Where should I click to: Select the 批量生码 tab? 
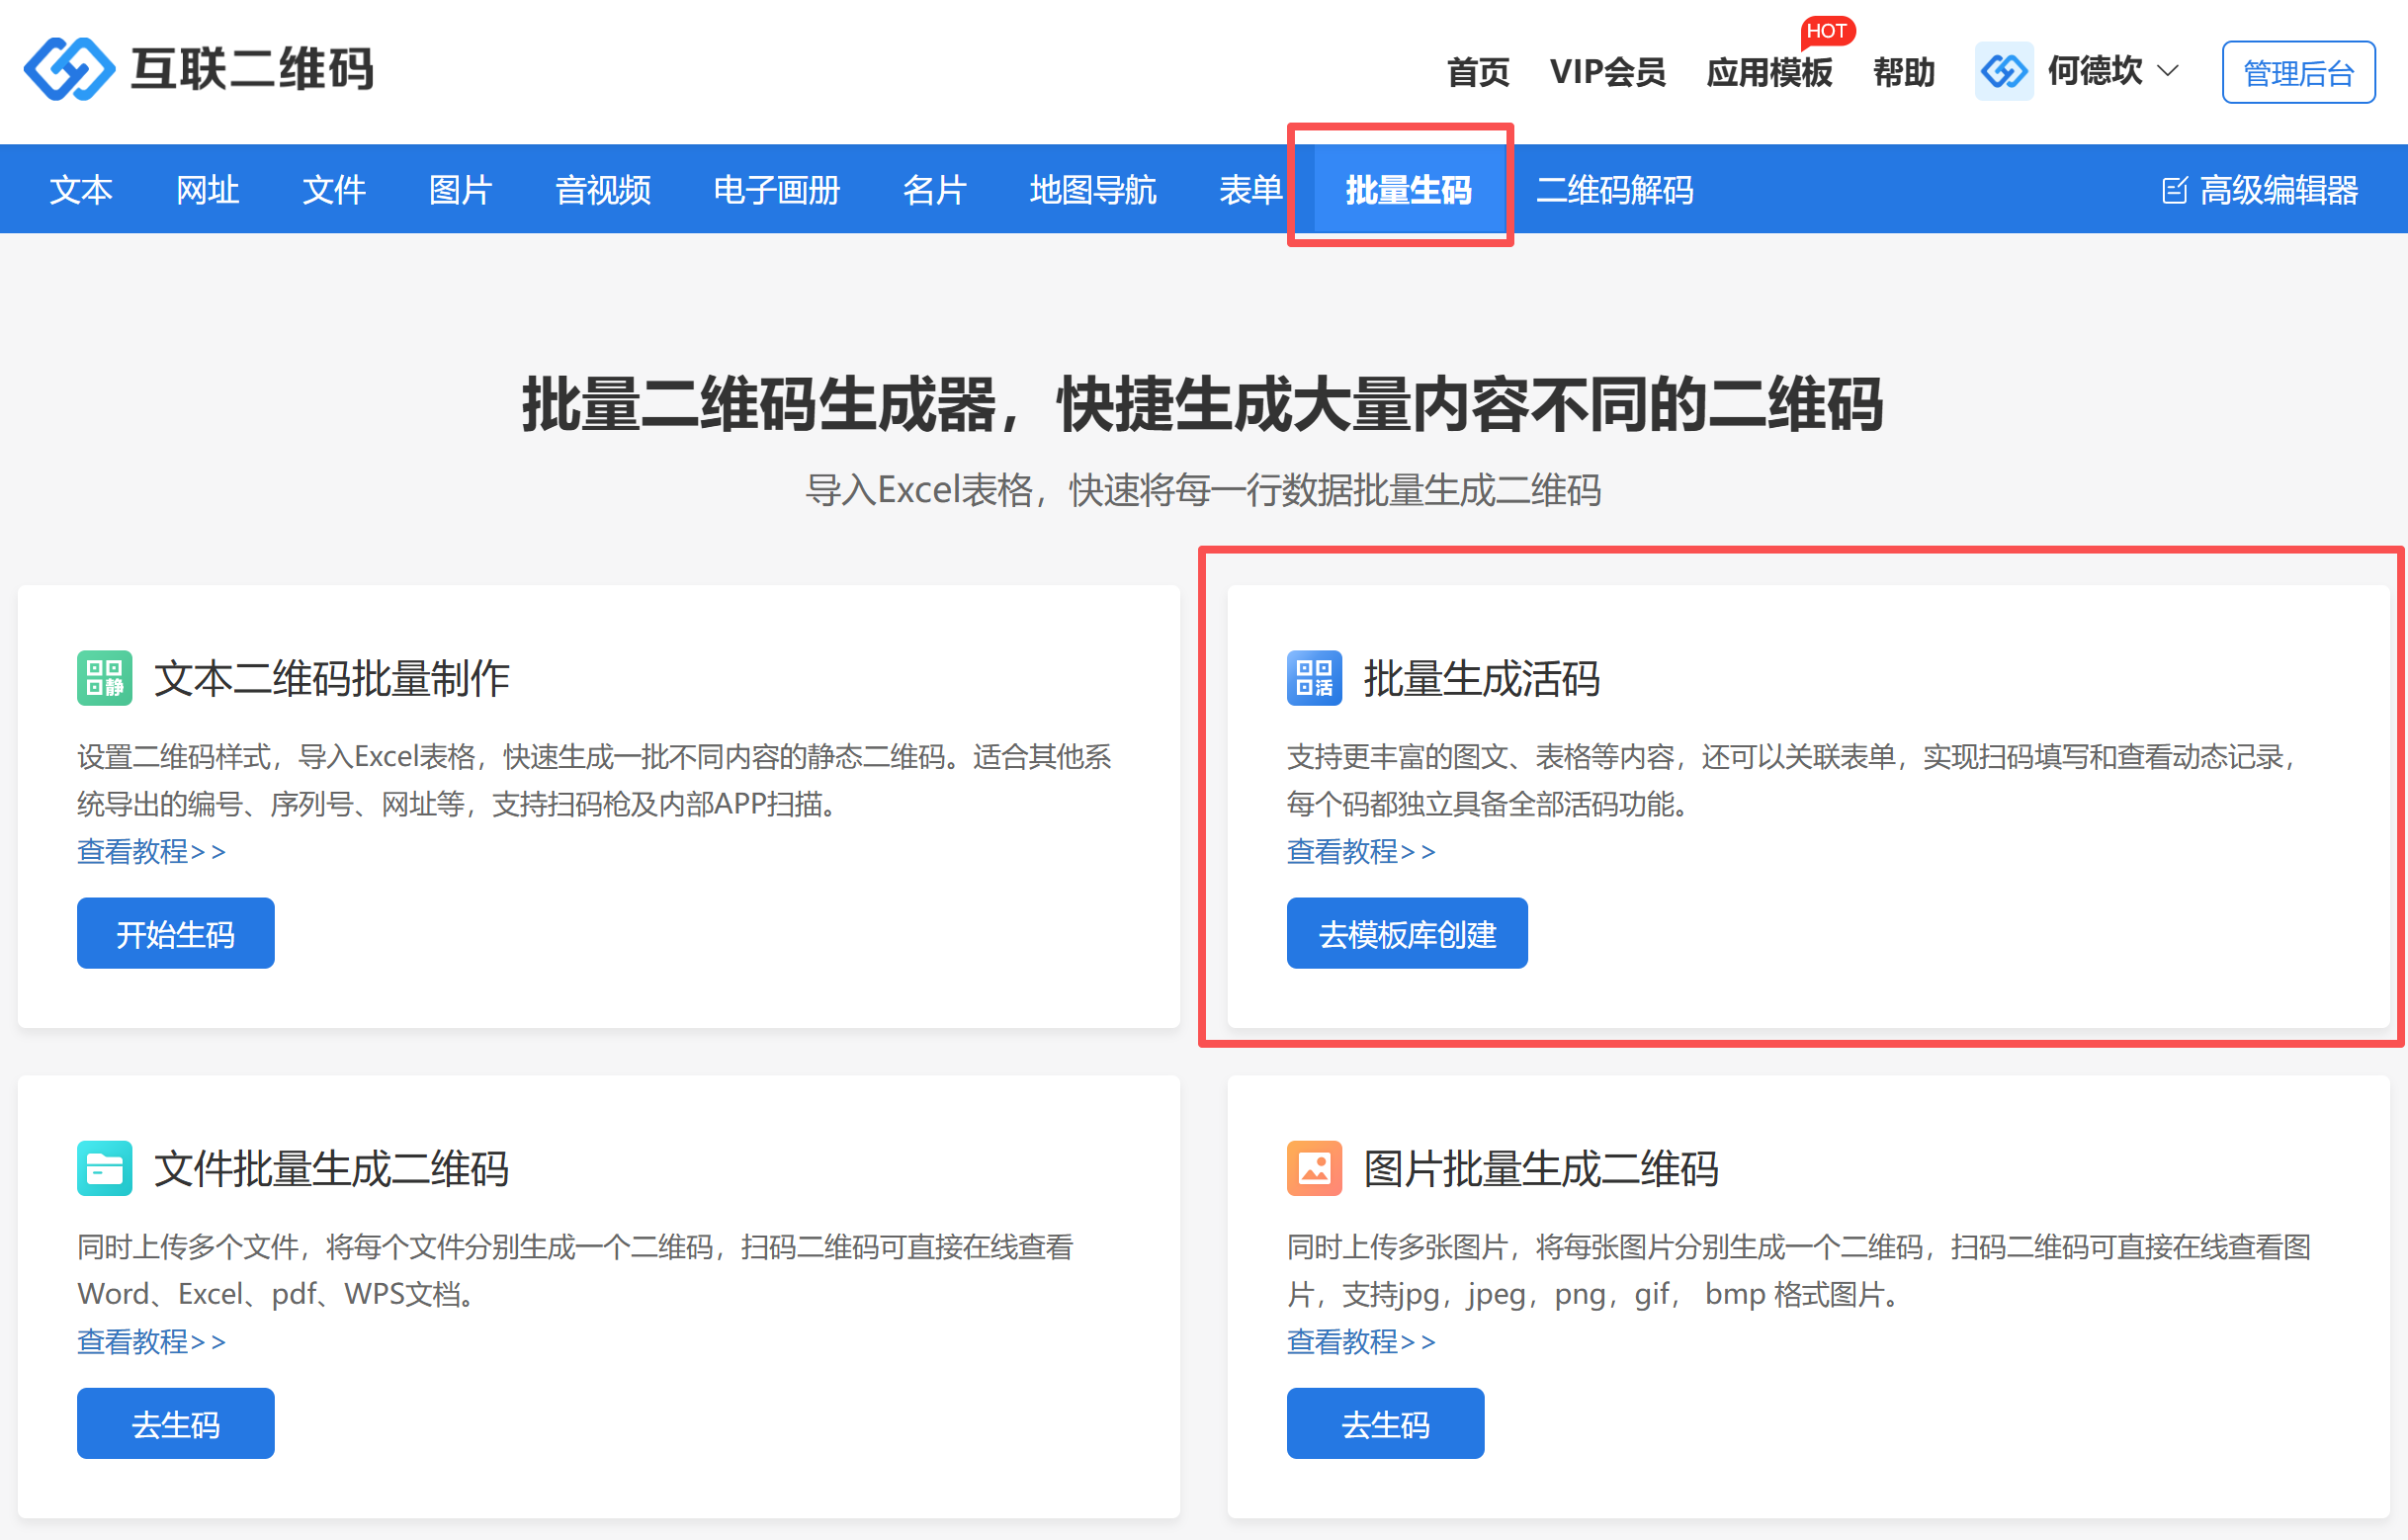pyautogui.click(x=1408, y=189)
